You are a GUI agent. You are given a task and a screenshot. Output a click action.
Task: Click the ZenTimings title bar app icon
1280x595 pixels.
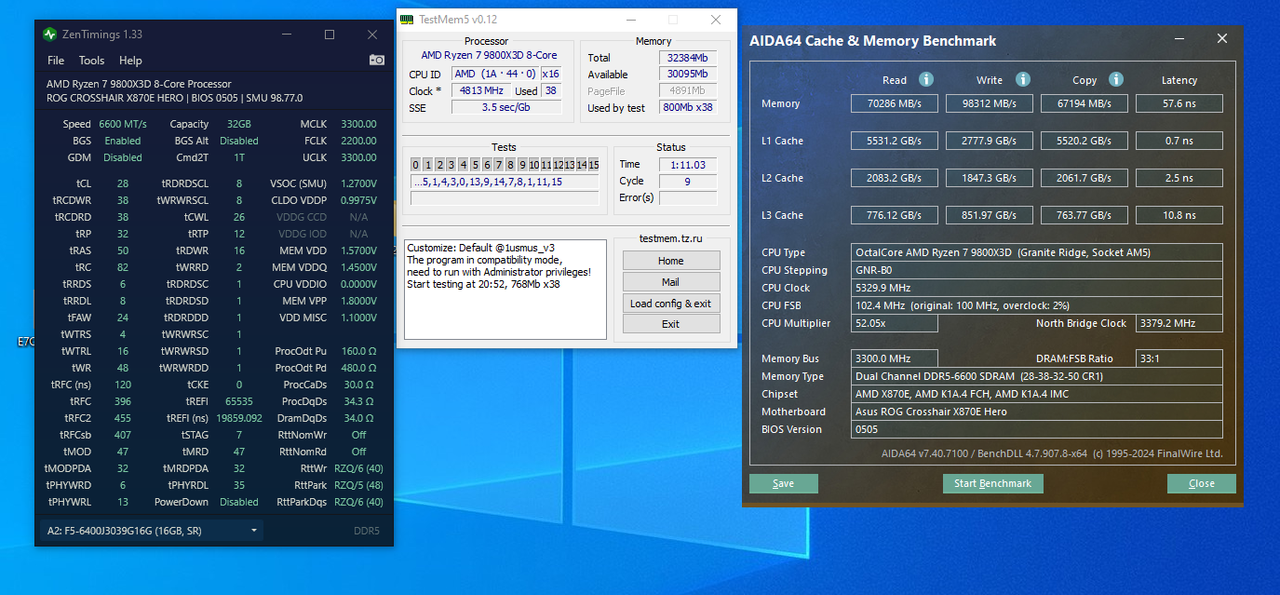(x=50, y=34)
